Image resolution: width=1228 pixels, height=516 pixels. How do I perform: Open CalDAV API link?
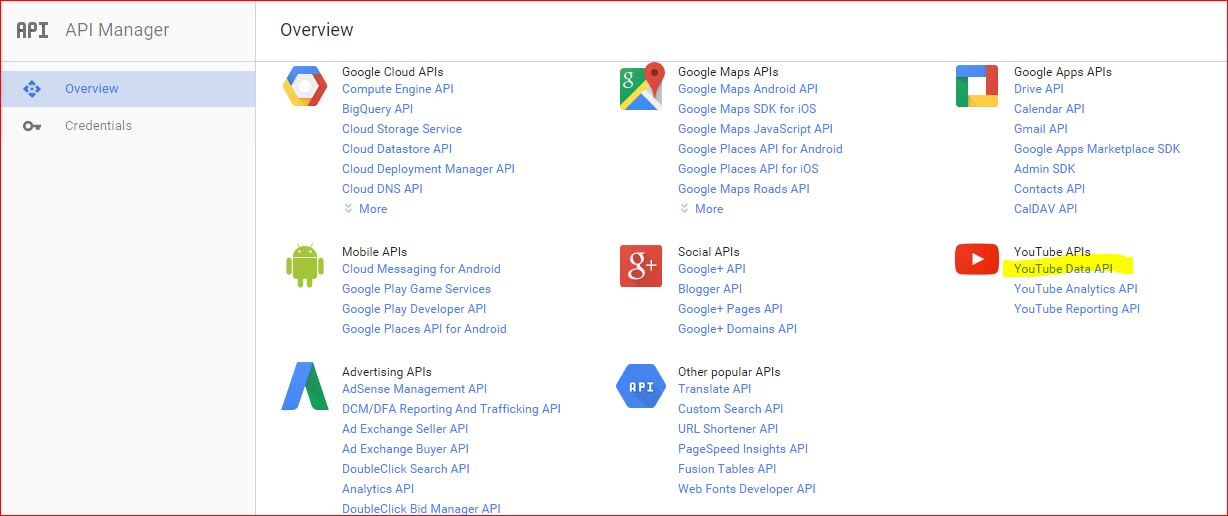pos(1045,209)
